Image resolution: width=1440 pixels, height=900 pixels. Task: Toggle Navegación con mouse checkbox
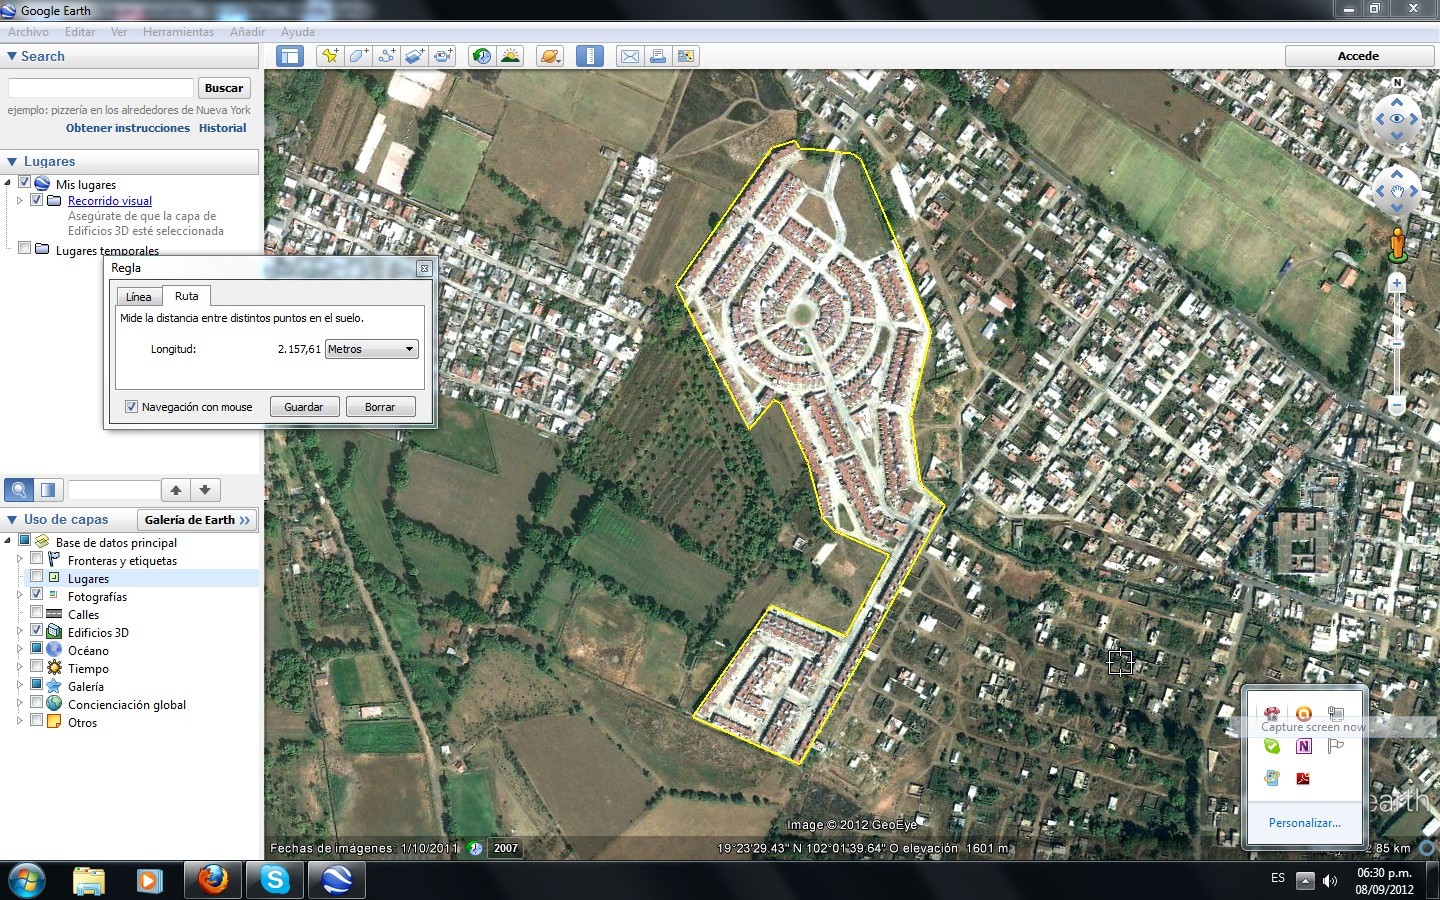(x=131, y=407)
